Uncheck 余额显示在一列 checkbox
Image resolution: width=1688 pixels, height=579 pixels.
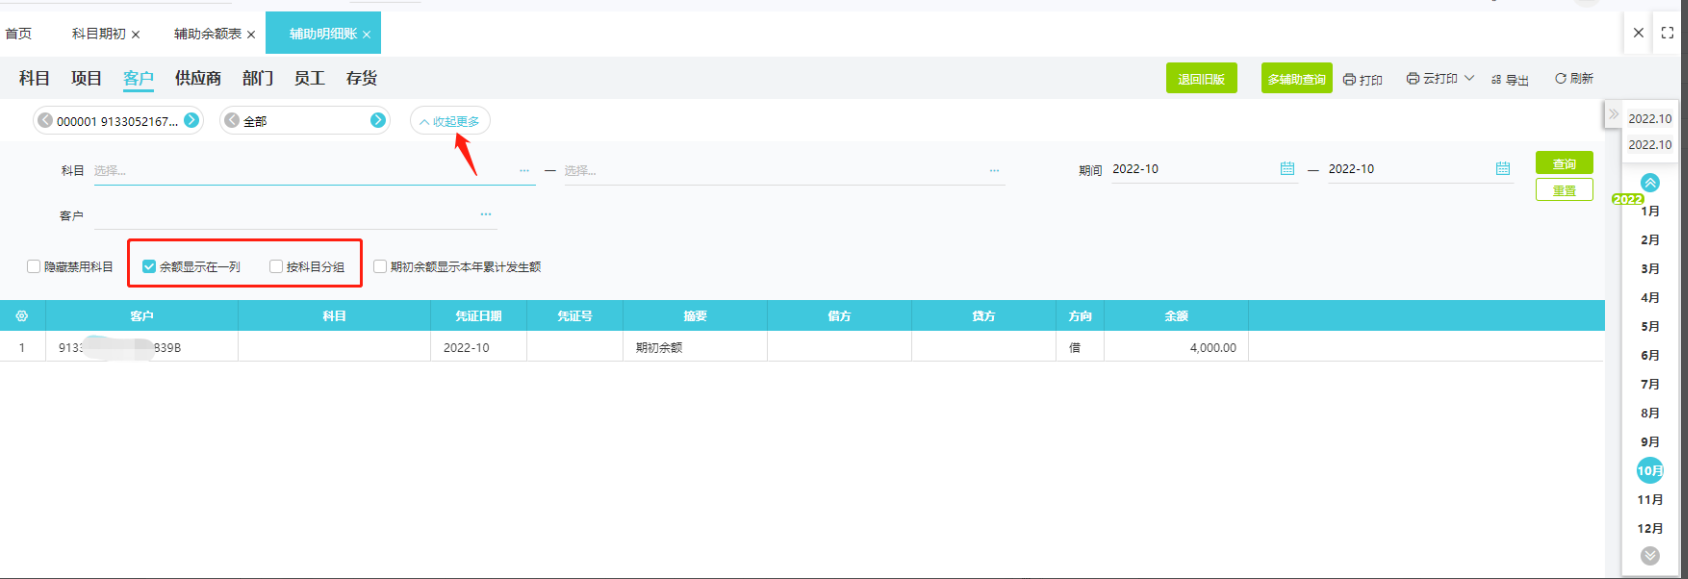pyautogui.click(x=149, y=267)
